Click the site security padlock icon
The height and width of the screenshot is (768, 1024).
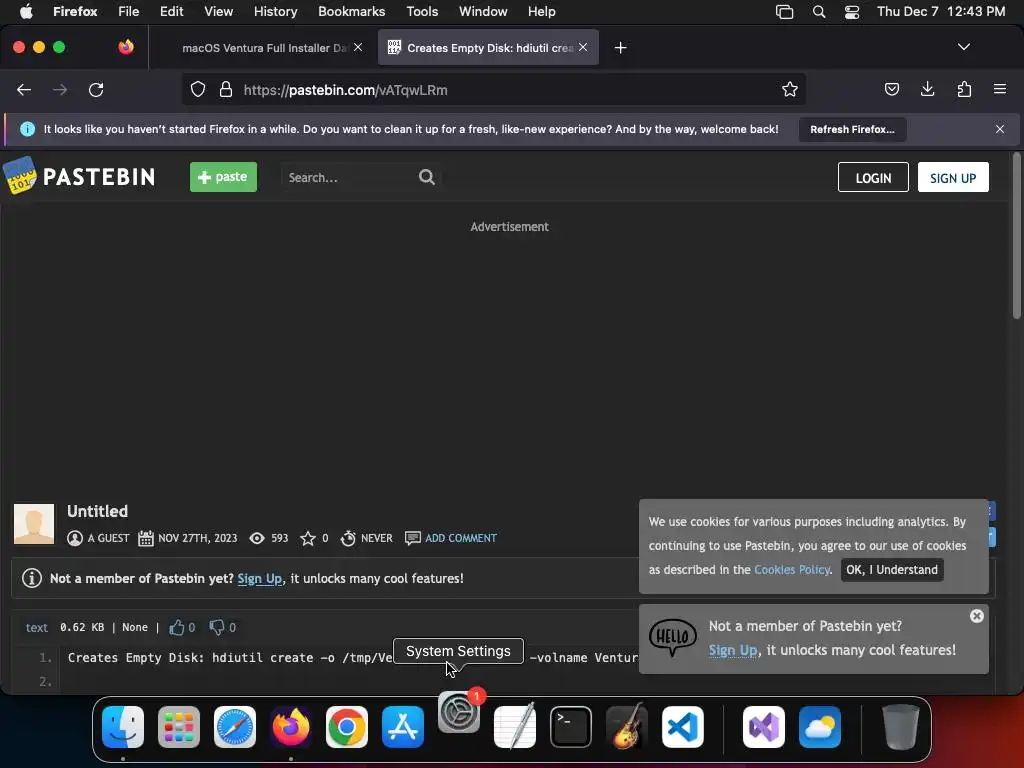tap(226, 89)
